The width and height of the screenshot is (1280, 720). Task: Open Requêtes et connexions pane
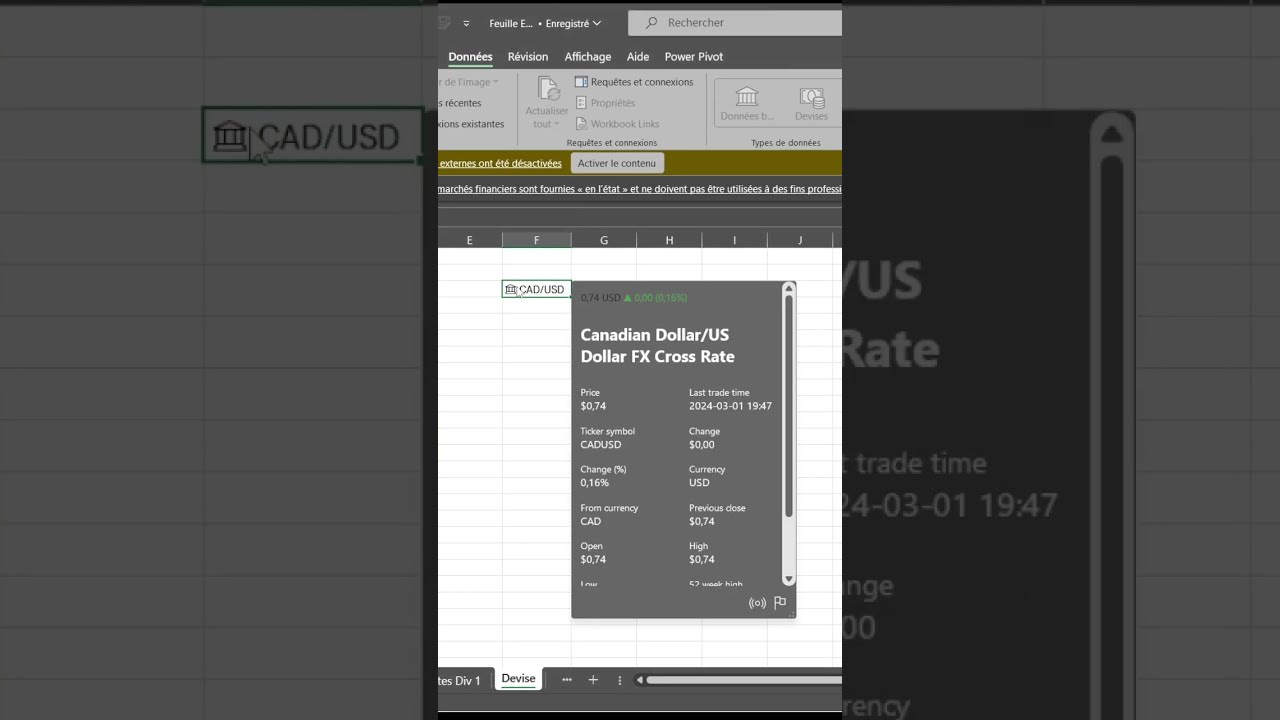click(634, 82)
